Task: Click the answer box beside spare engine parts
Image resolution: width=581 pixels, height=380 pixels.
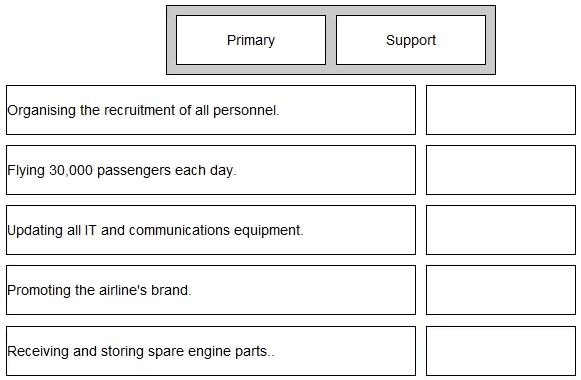Action: [501, 351]
